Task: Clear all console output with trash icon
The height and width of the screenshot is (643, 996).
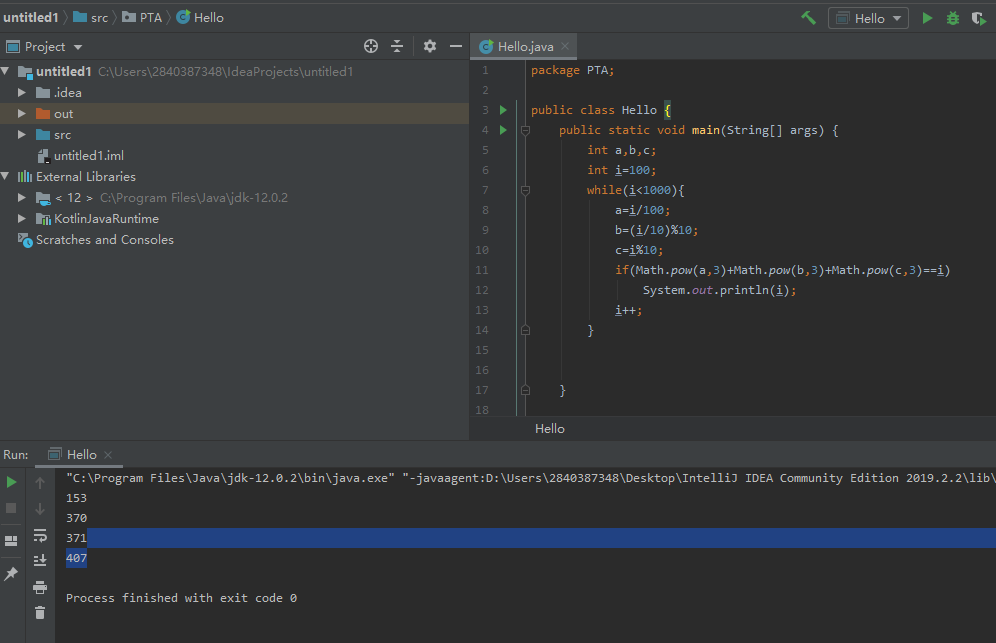Action: 40,612
